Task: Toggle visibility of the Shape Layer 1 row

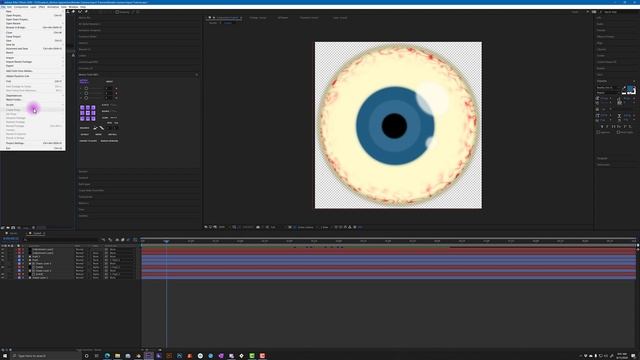Action: 3,278
